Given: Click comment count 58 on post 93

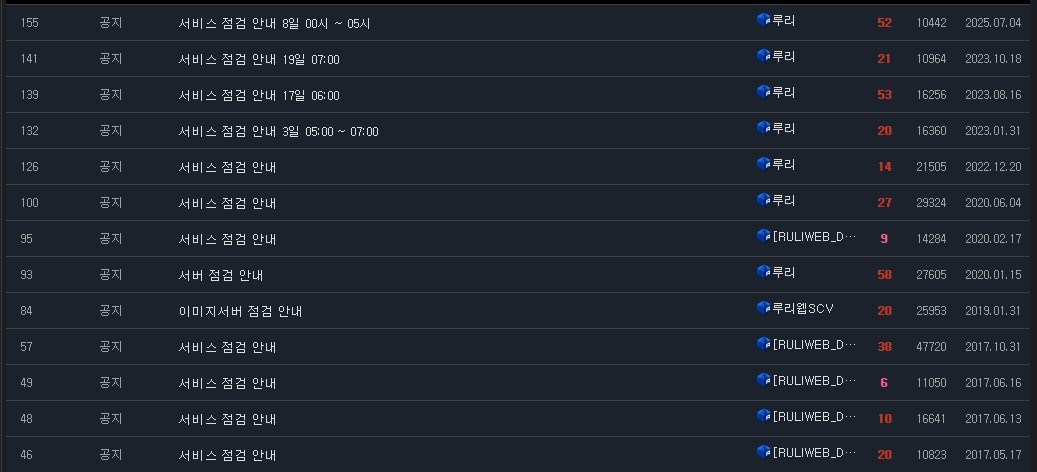Looking at the screenshot, I should pyautogui.click(x=884, y=274).
